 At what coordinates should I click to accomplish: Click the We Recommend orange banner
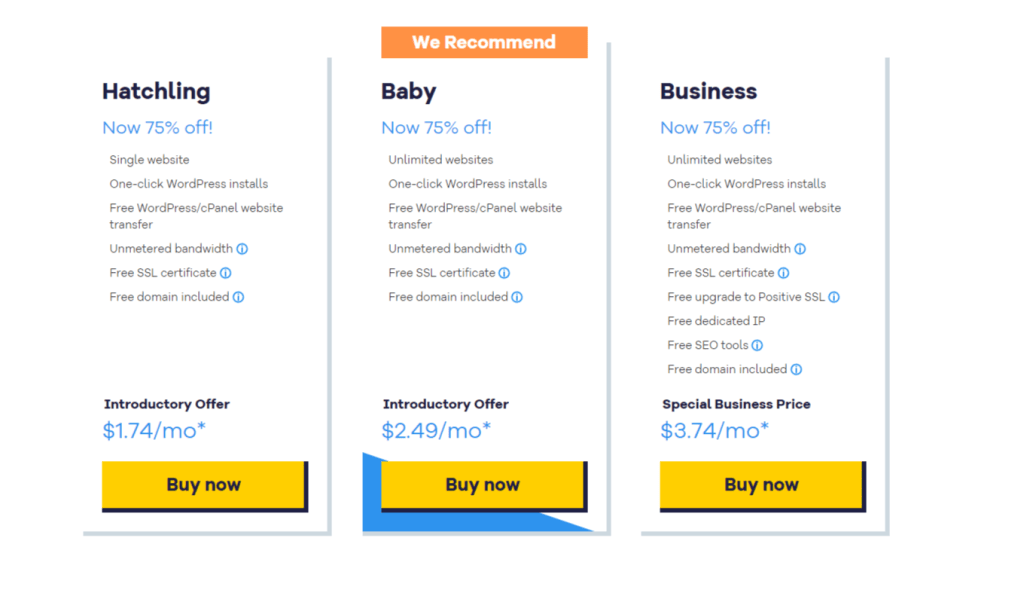pyautogui.click(x=485, y=42)
